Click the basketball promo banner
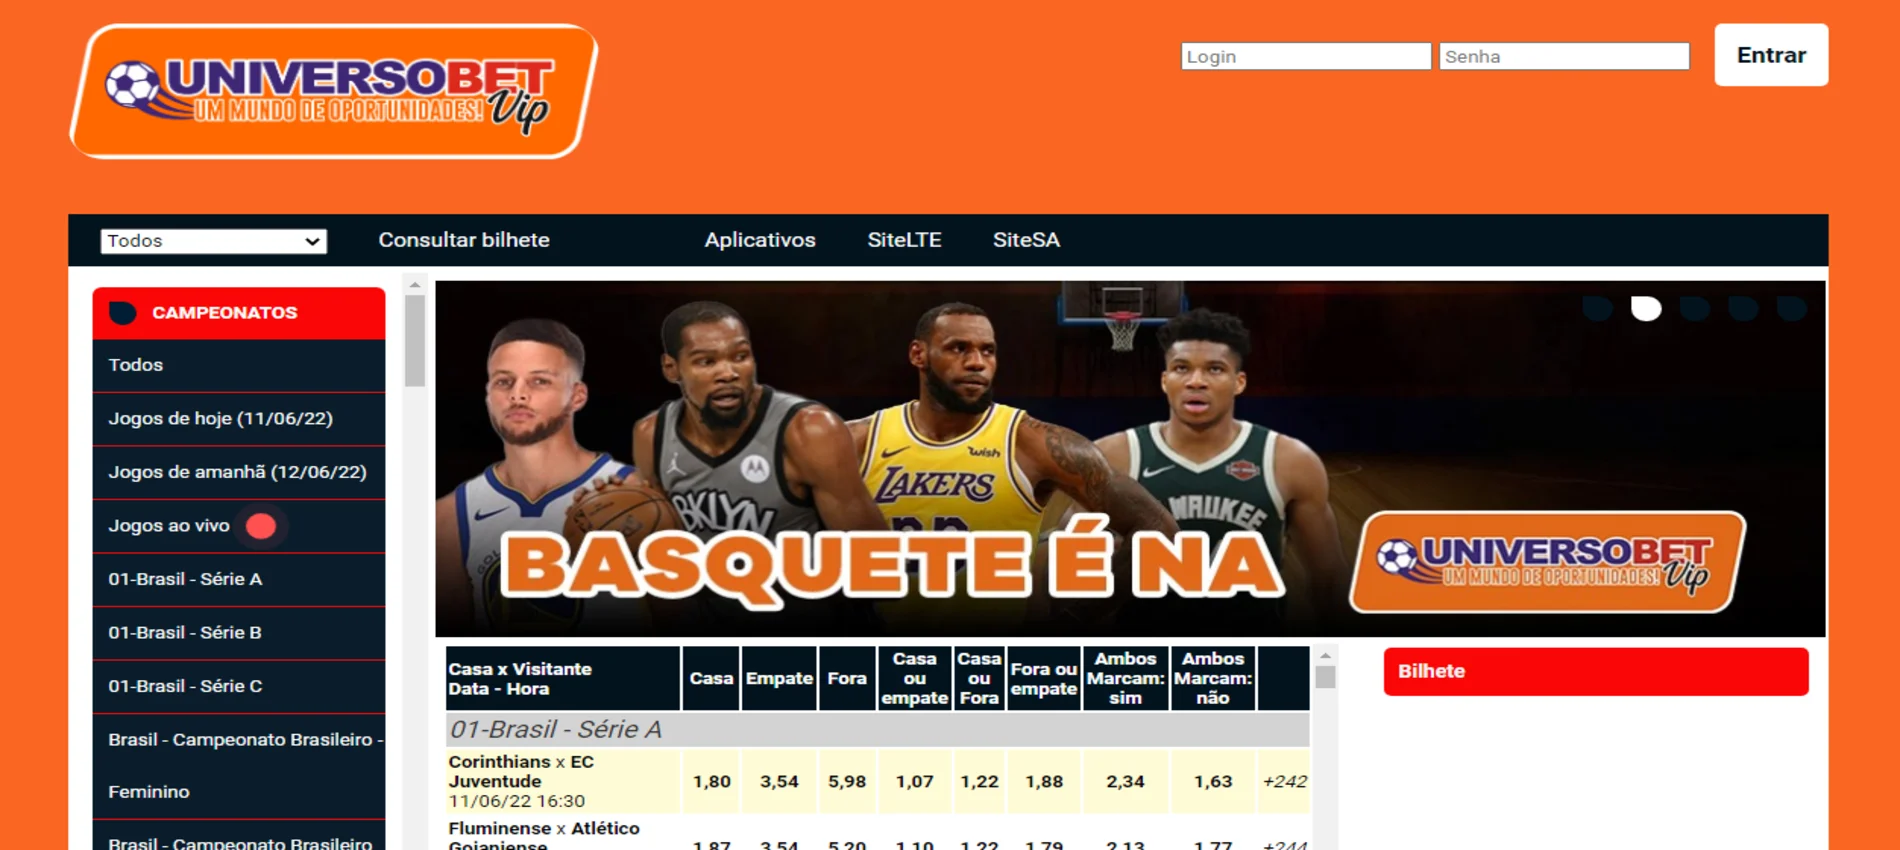 pyautogui.click(x=1130, y=459)
